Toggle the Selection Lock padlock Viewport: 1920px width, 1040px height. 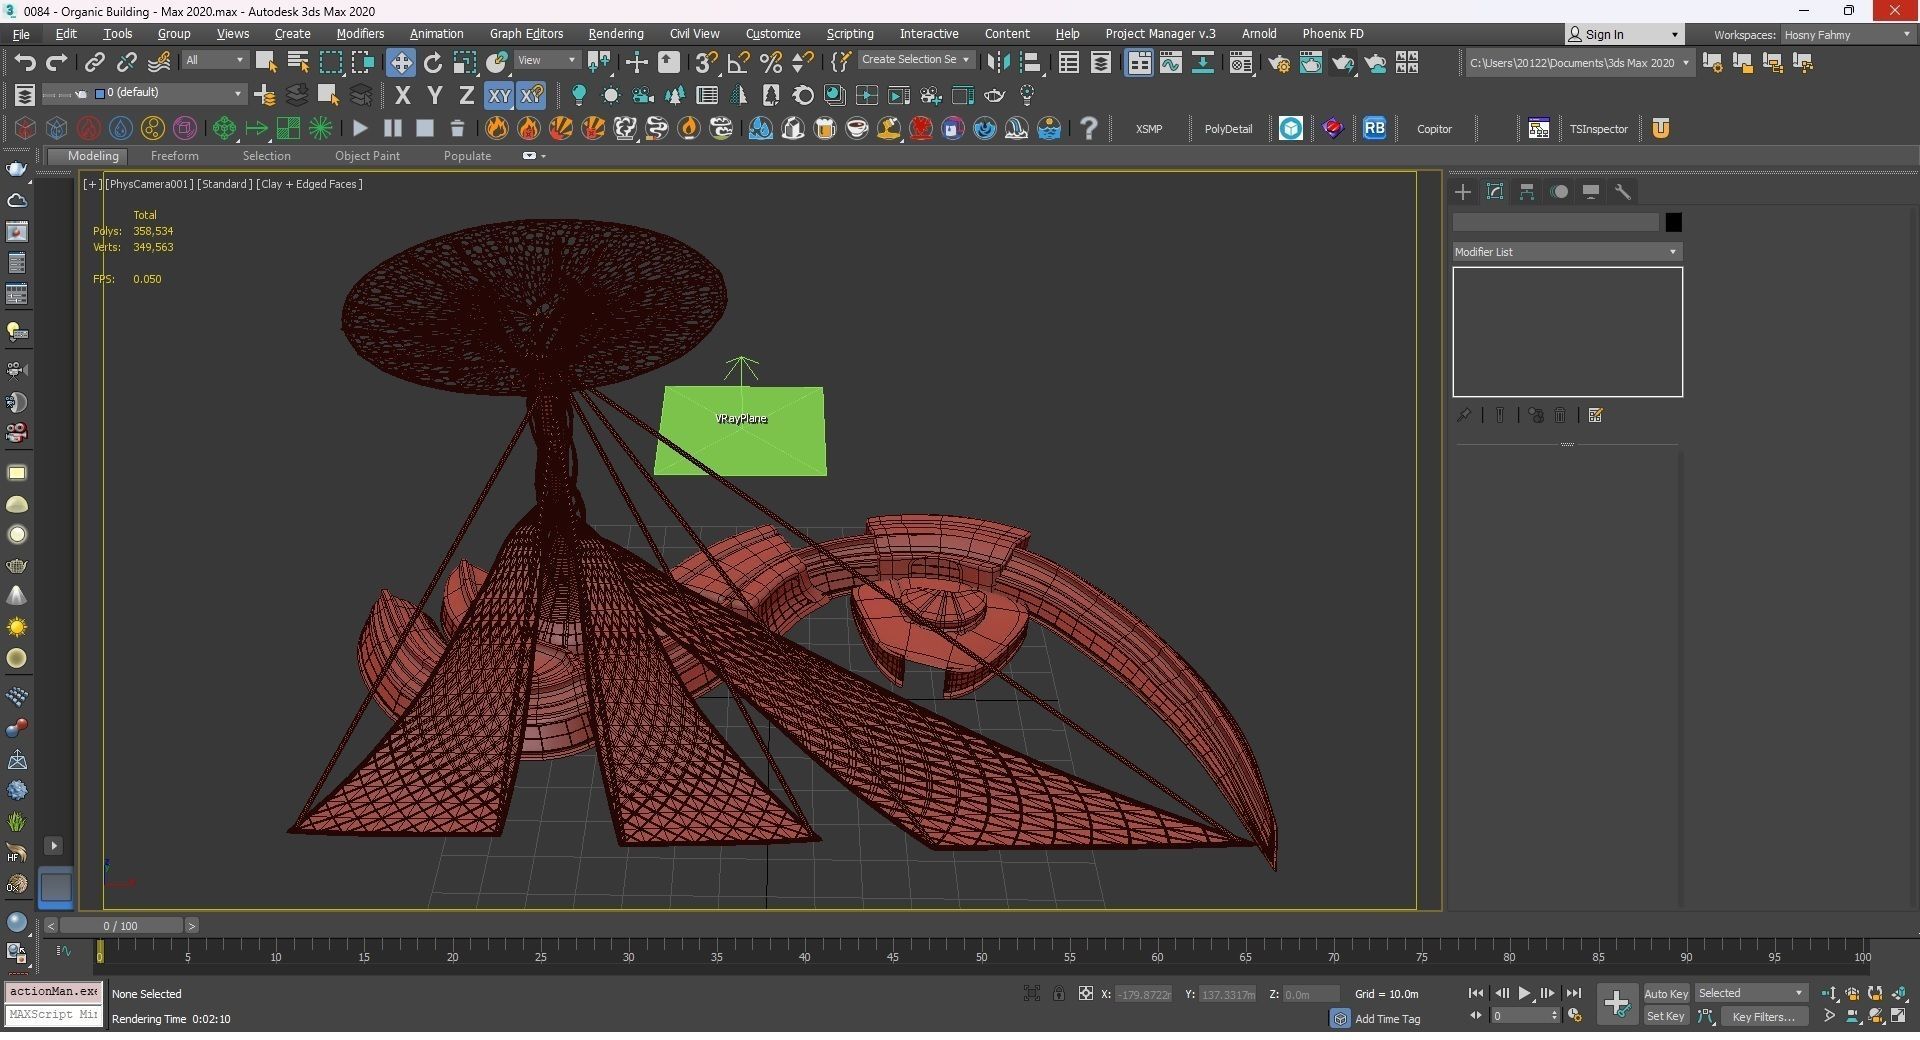[1058, 993]
